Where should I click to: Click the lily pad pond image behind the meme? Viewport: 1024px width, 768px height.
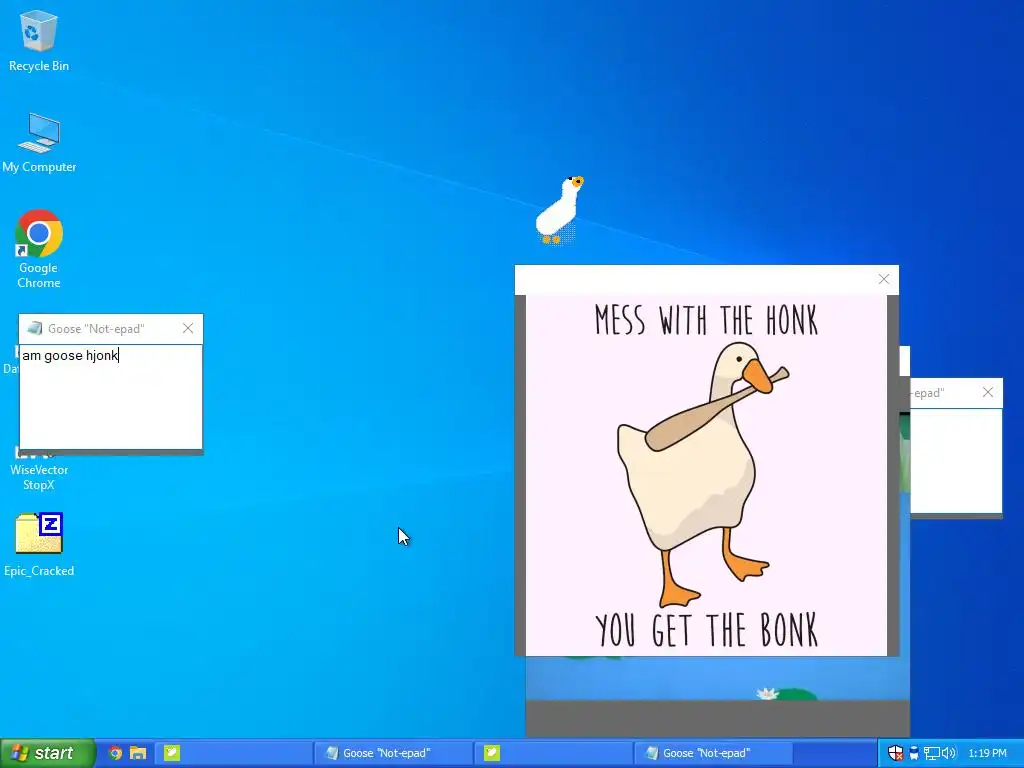pos(718,678)
